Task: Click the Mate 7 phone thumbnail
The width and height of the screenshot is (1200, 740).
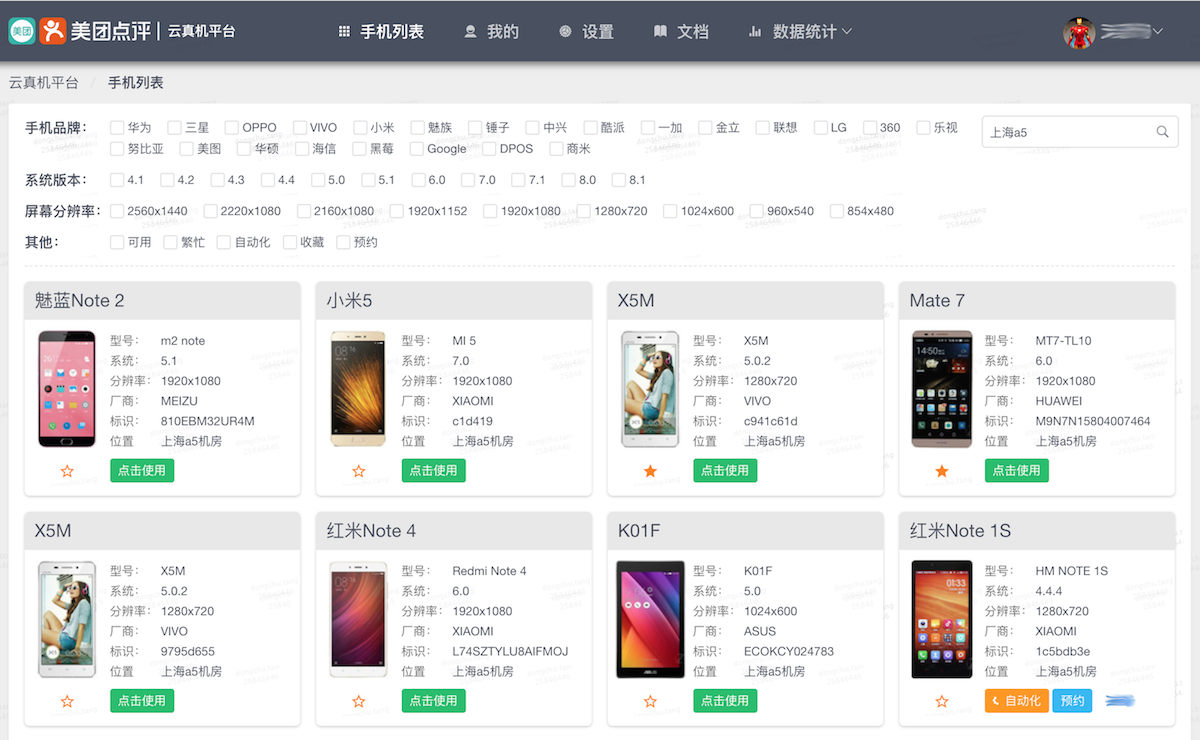Action: coord(942,389)
